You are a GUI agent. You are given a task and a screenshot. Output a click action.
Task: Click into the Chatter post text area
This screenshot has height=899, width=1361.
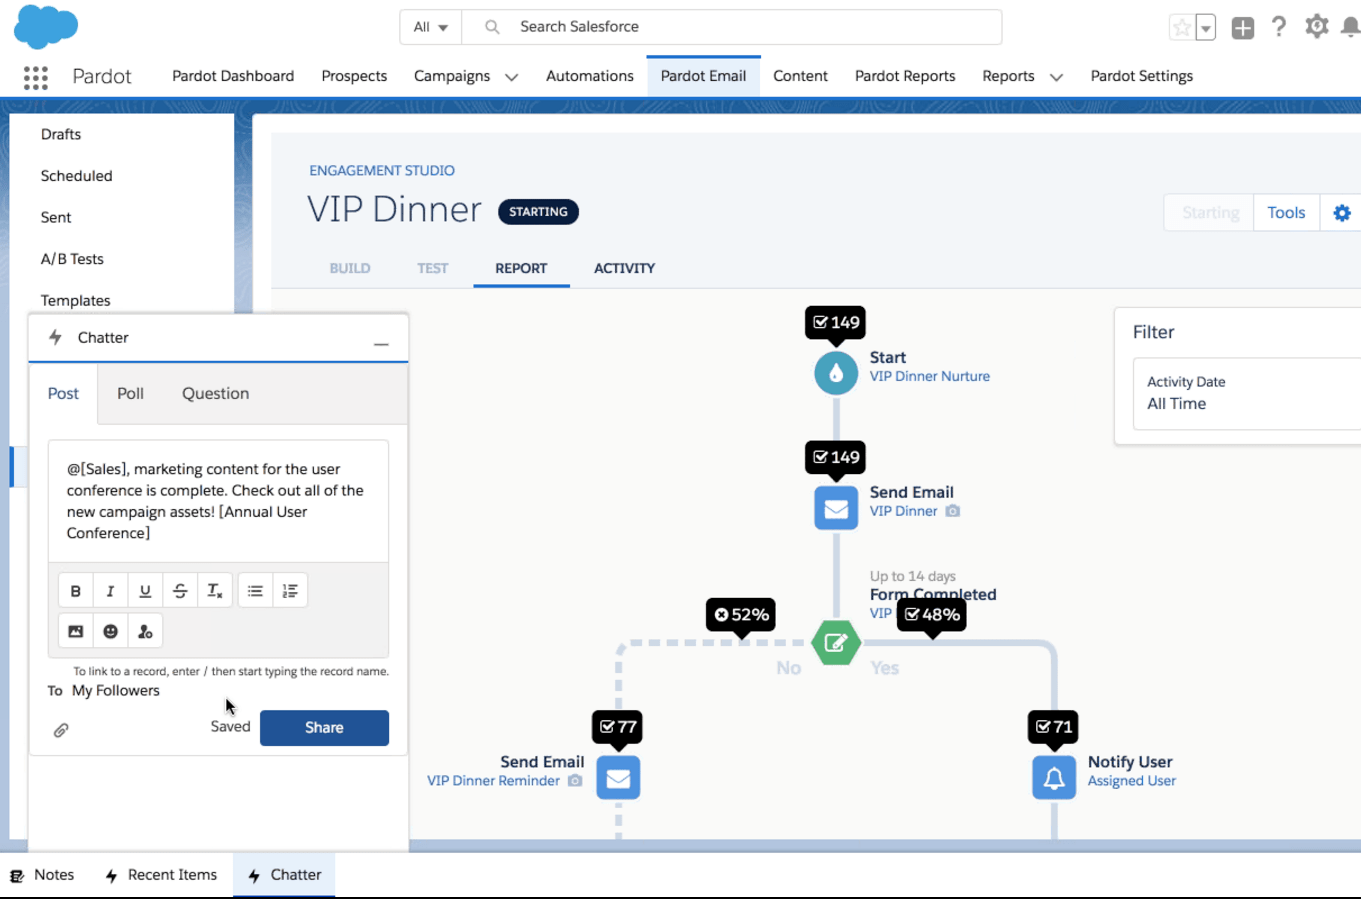coord(218,501)
